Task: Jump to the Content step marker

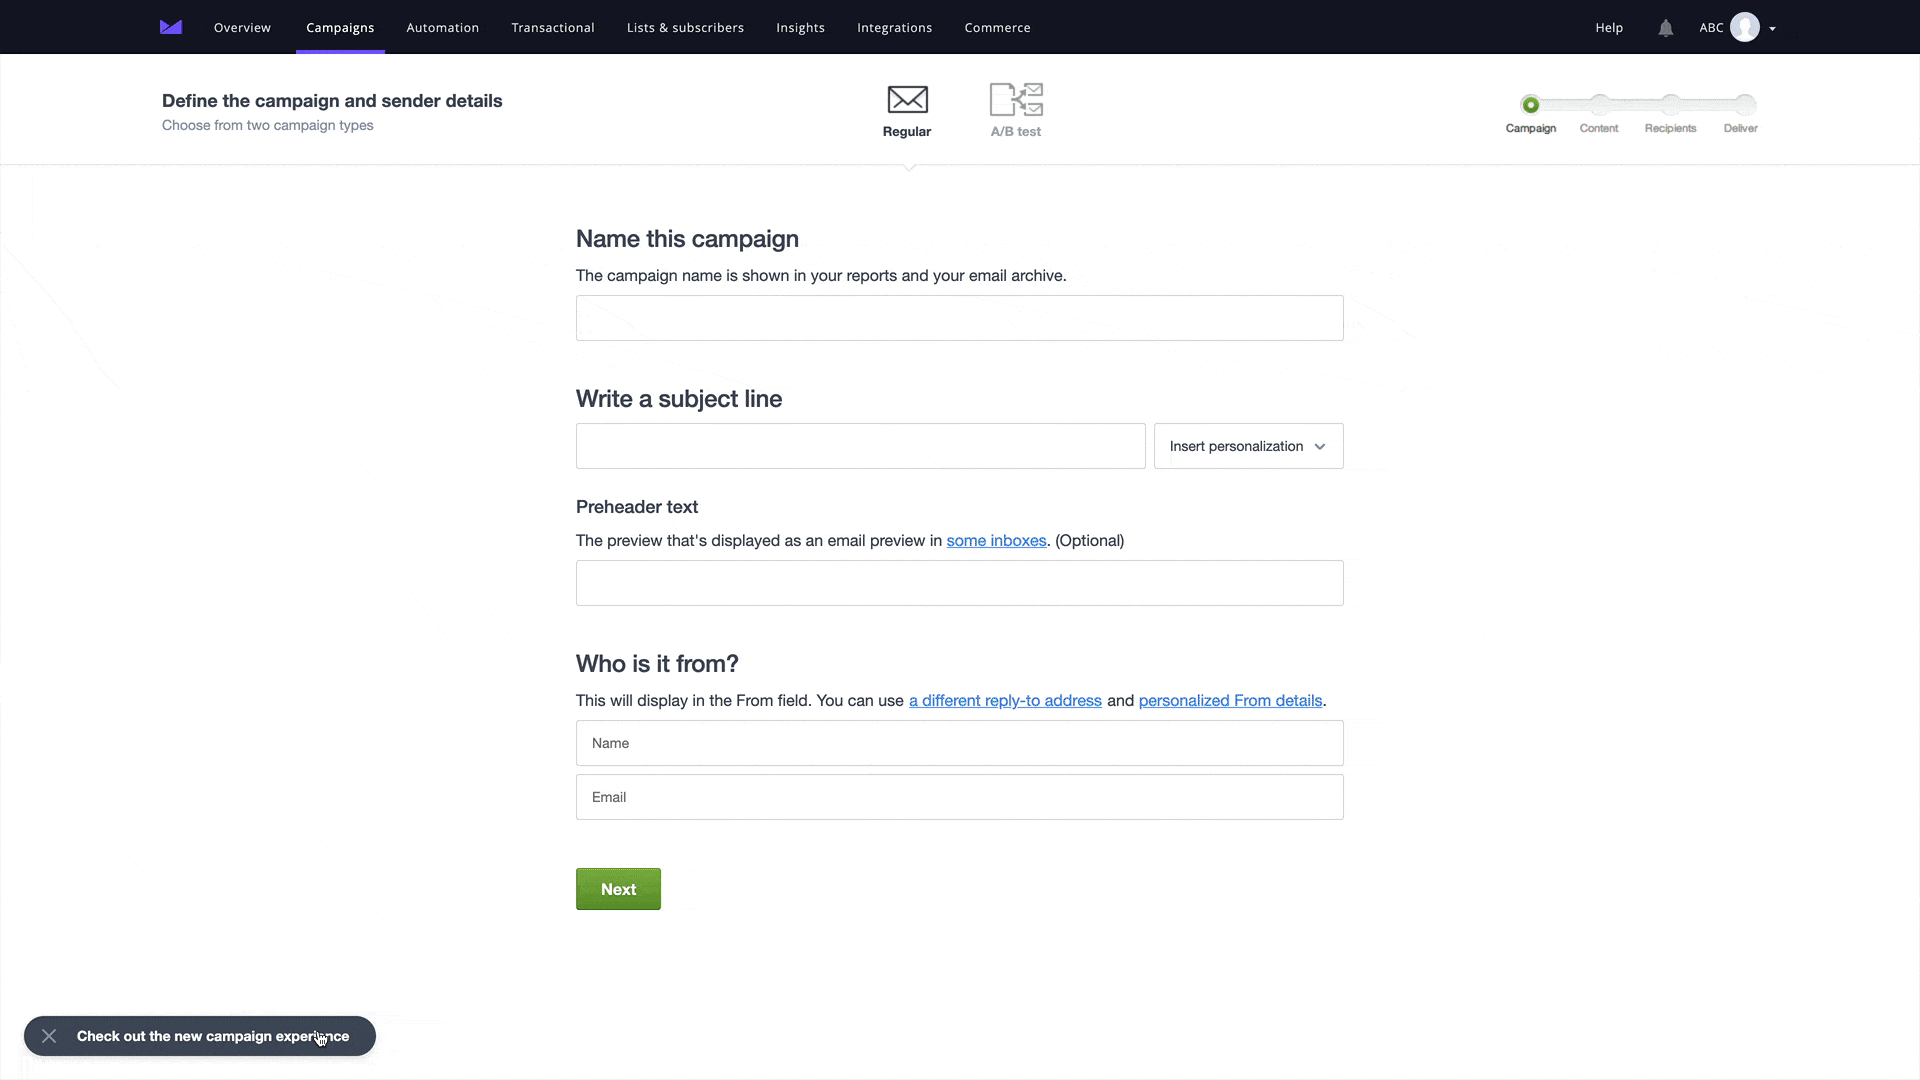Action: pyautogui.click(x=1600, y=105)
